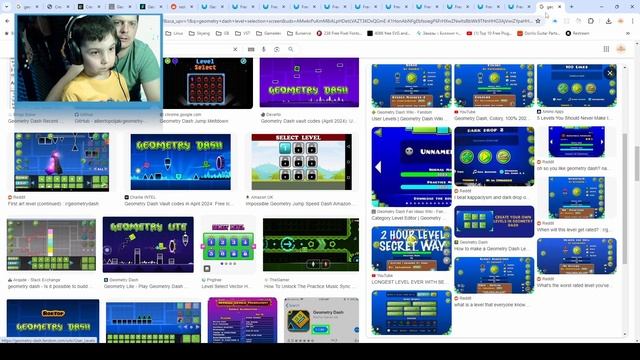Start voice search with microphone icon

[x=264, y=49]
